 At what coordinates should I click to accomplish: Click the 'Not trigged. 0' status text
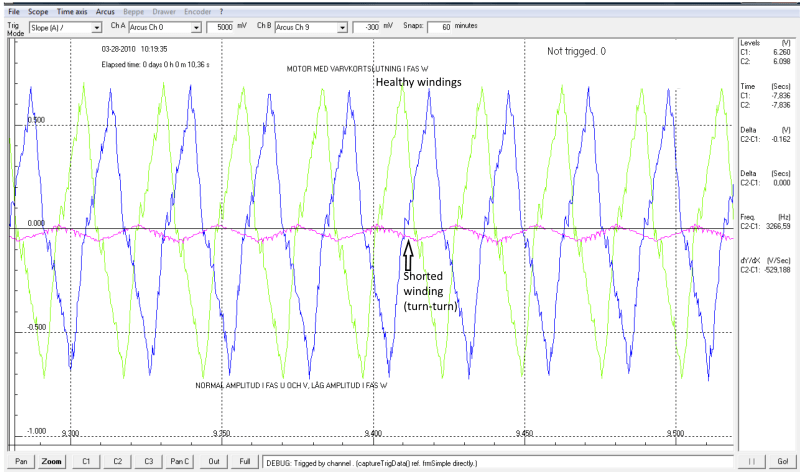[577, 51]
